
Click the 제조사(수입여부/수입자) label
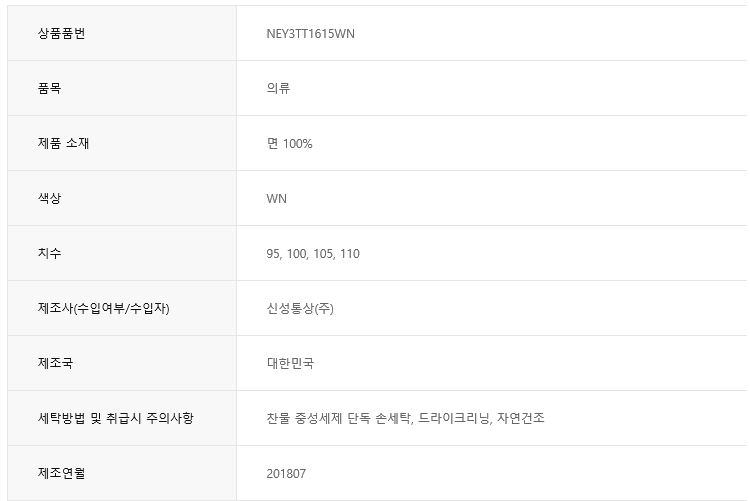(103, 308)
